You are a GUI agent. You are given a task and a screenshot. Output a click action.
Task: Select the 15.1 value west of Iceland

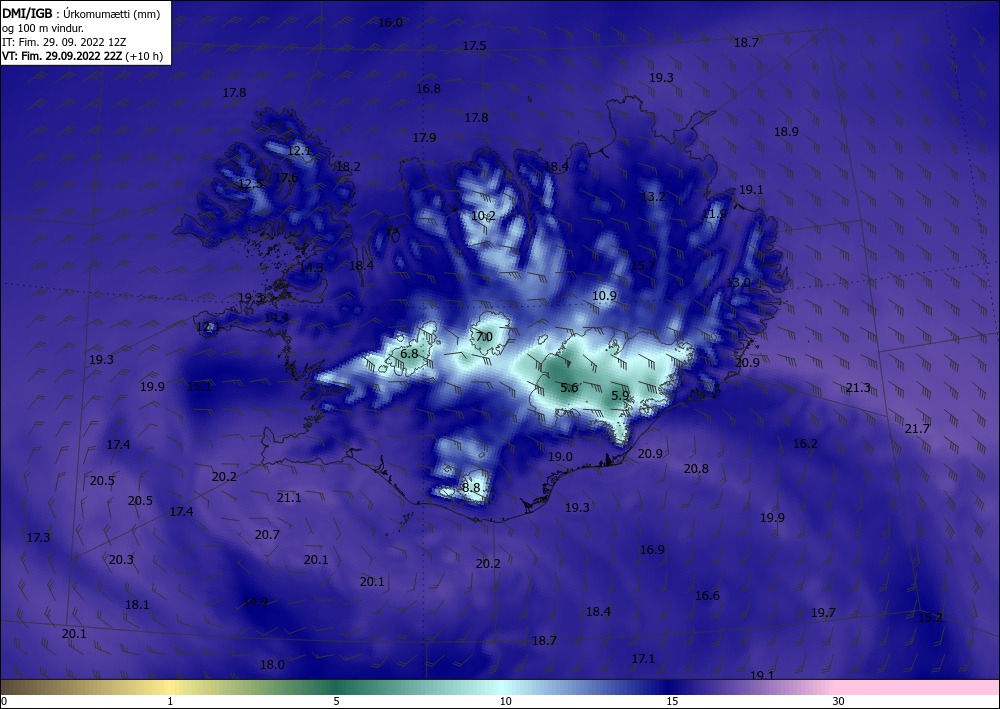coord(199,386)
